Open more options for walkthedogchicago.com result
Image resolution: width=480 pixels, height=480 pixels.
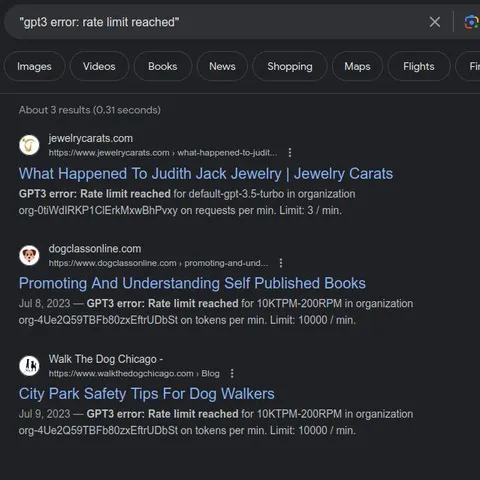pyautogui.click(x=232, y=373)
